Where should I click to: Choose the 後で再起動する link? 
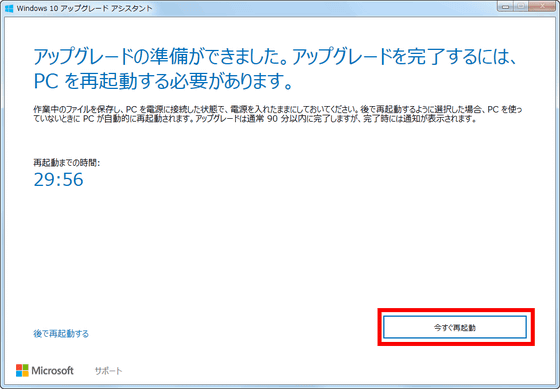[x=61, y=334]
